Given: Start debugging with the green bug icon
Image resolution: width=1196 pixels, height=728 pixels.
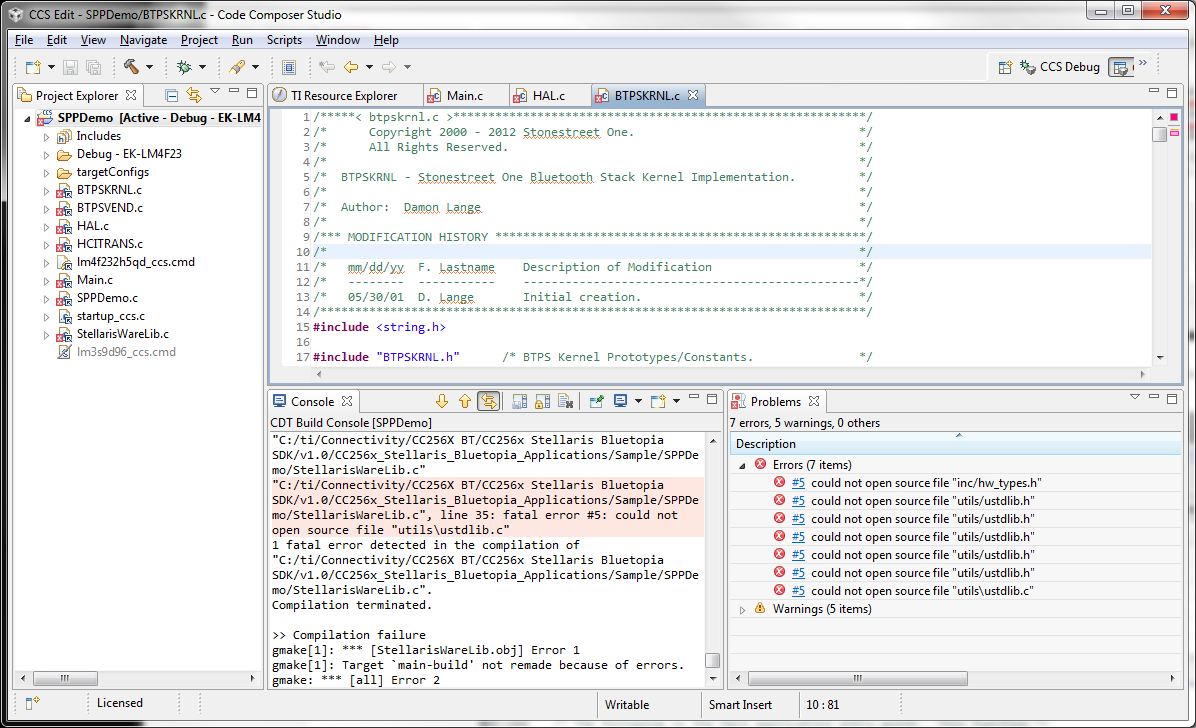Looking at the screenshot, I should coord(184,67).
